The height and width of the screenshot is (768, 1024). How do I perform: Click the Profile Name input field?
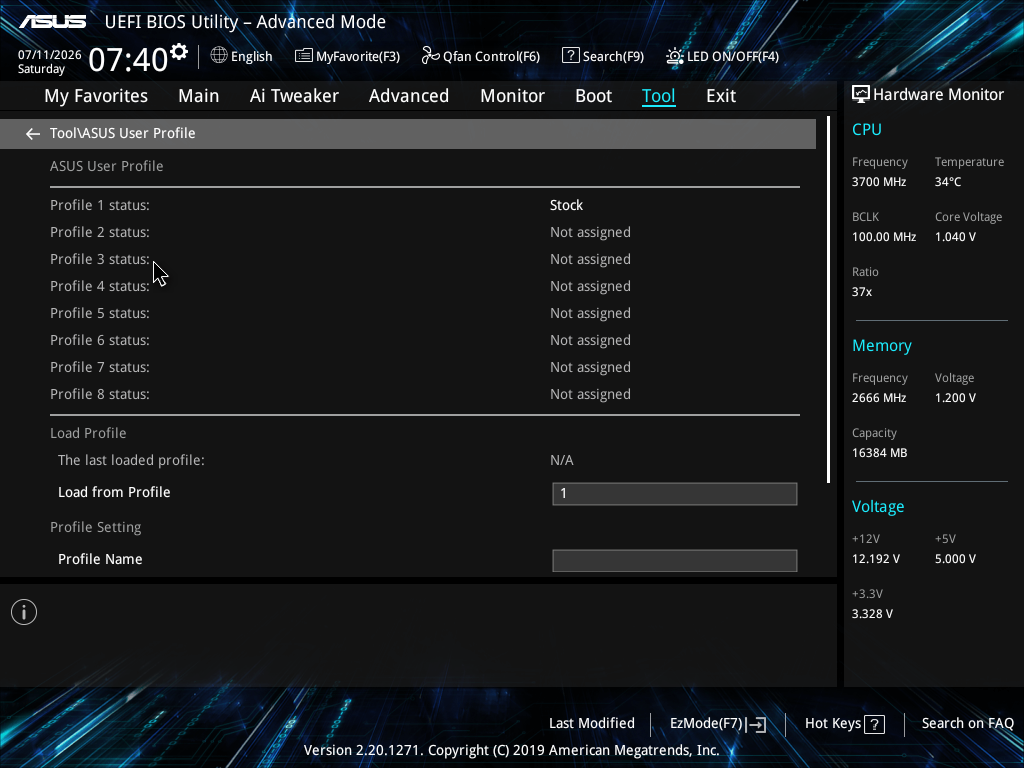coord(675,560)
